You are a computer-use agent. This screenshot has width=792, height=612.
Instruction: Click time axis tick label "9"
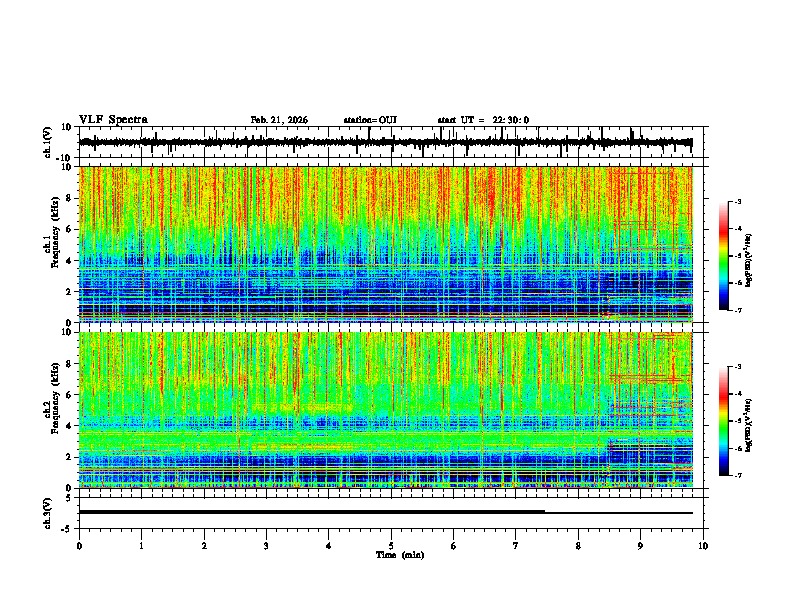point(641,546)
